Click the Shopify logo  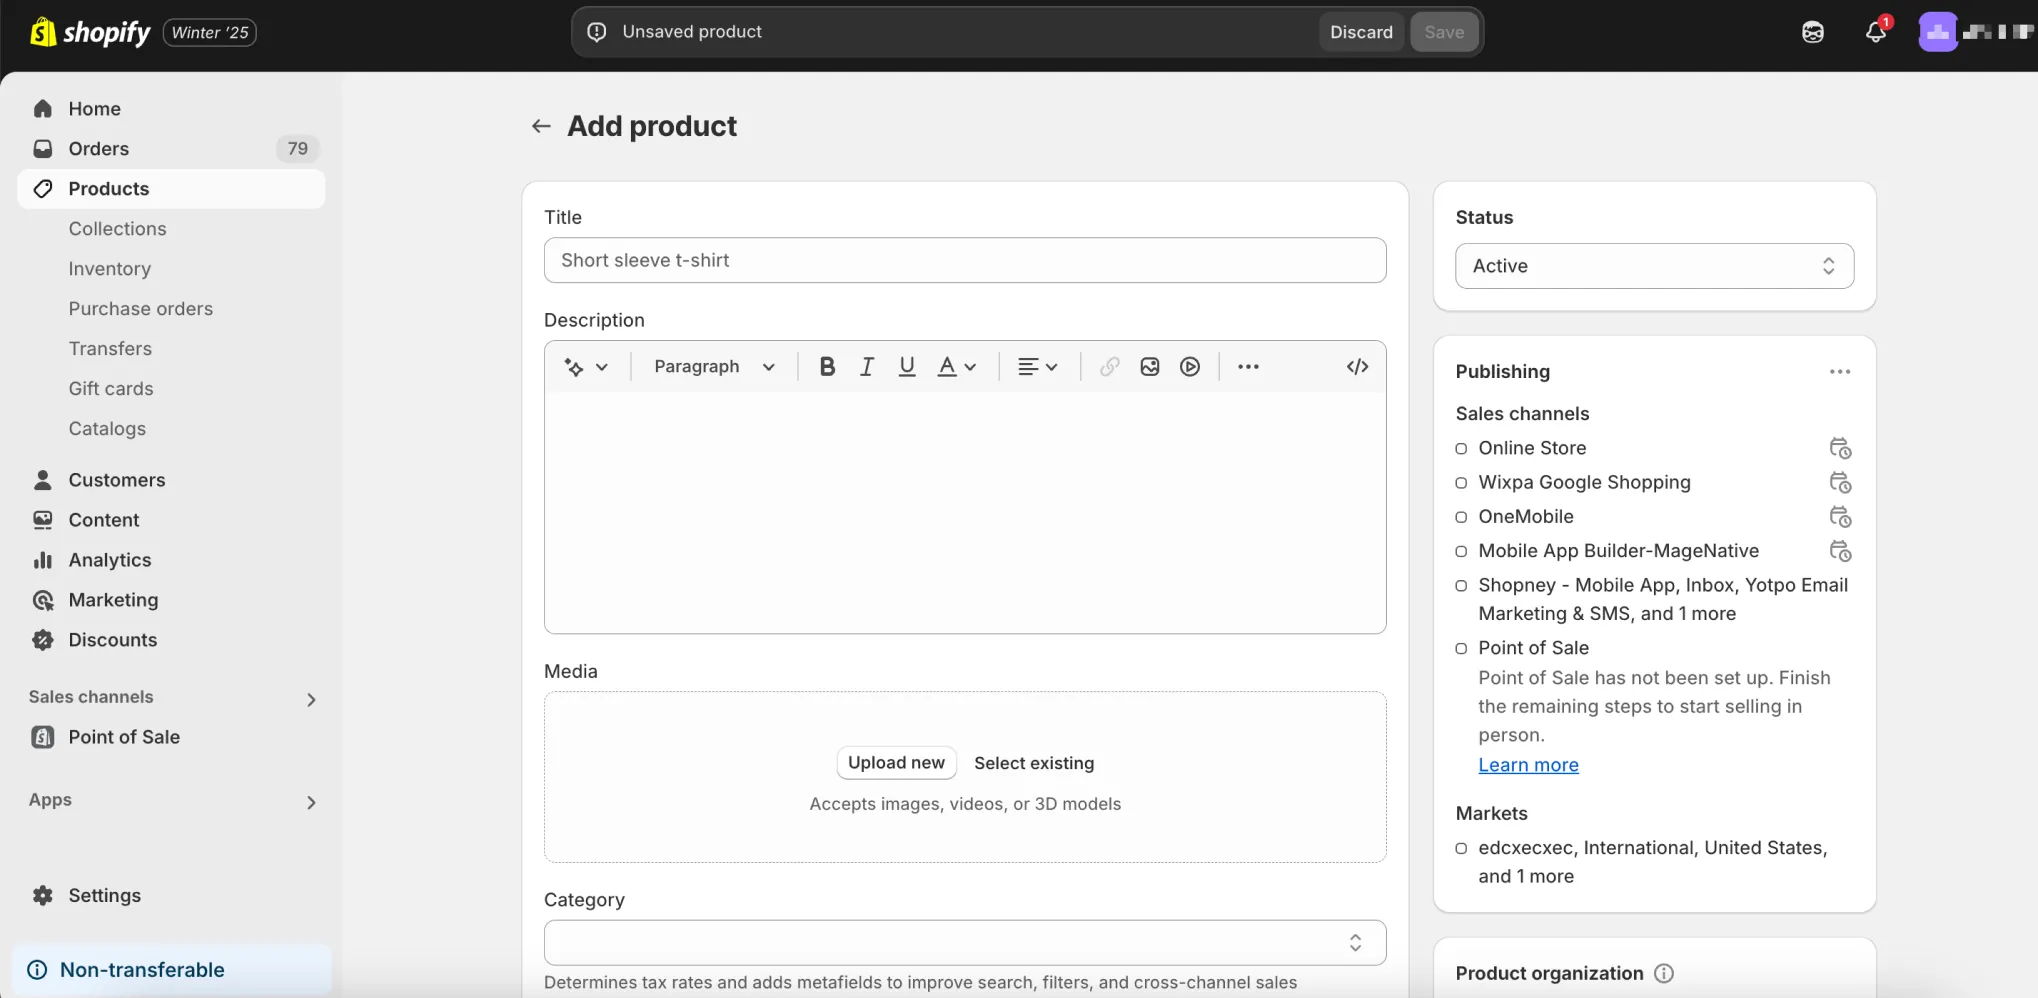(90, 32)
